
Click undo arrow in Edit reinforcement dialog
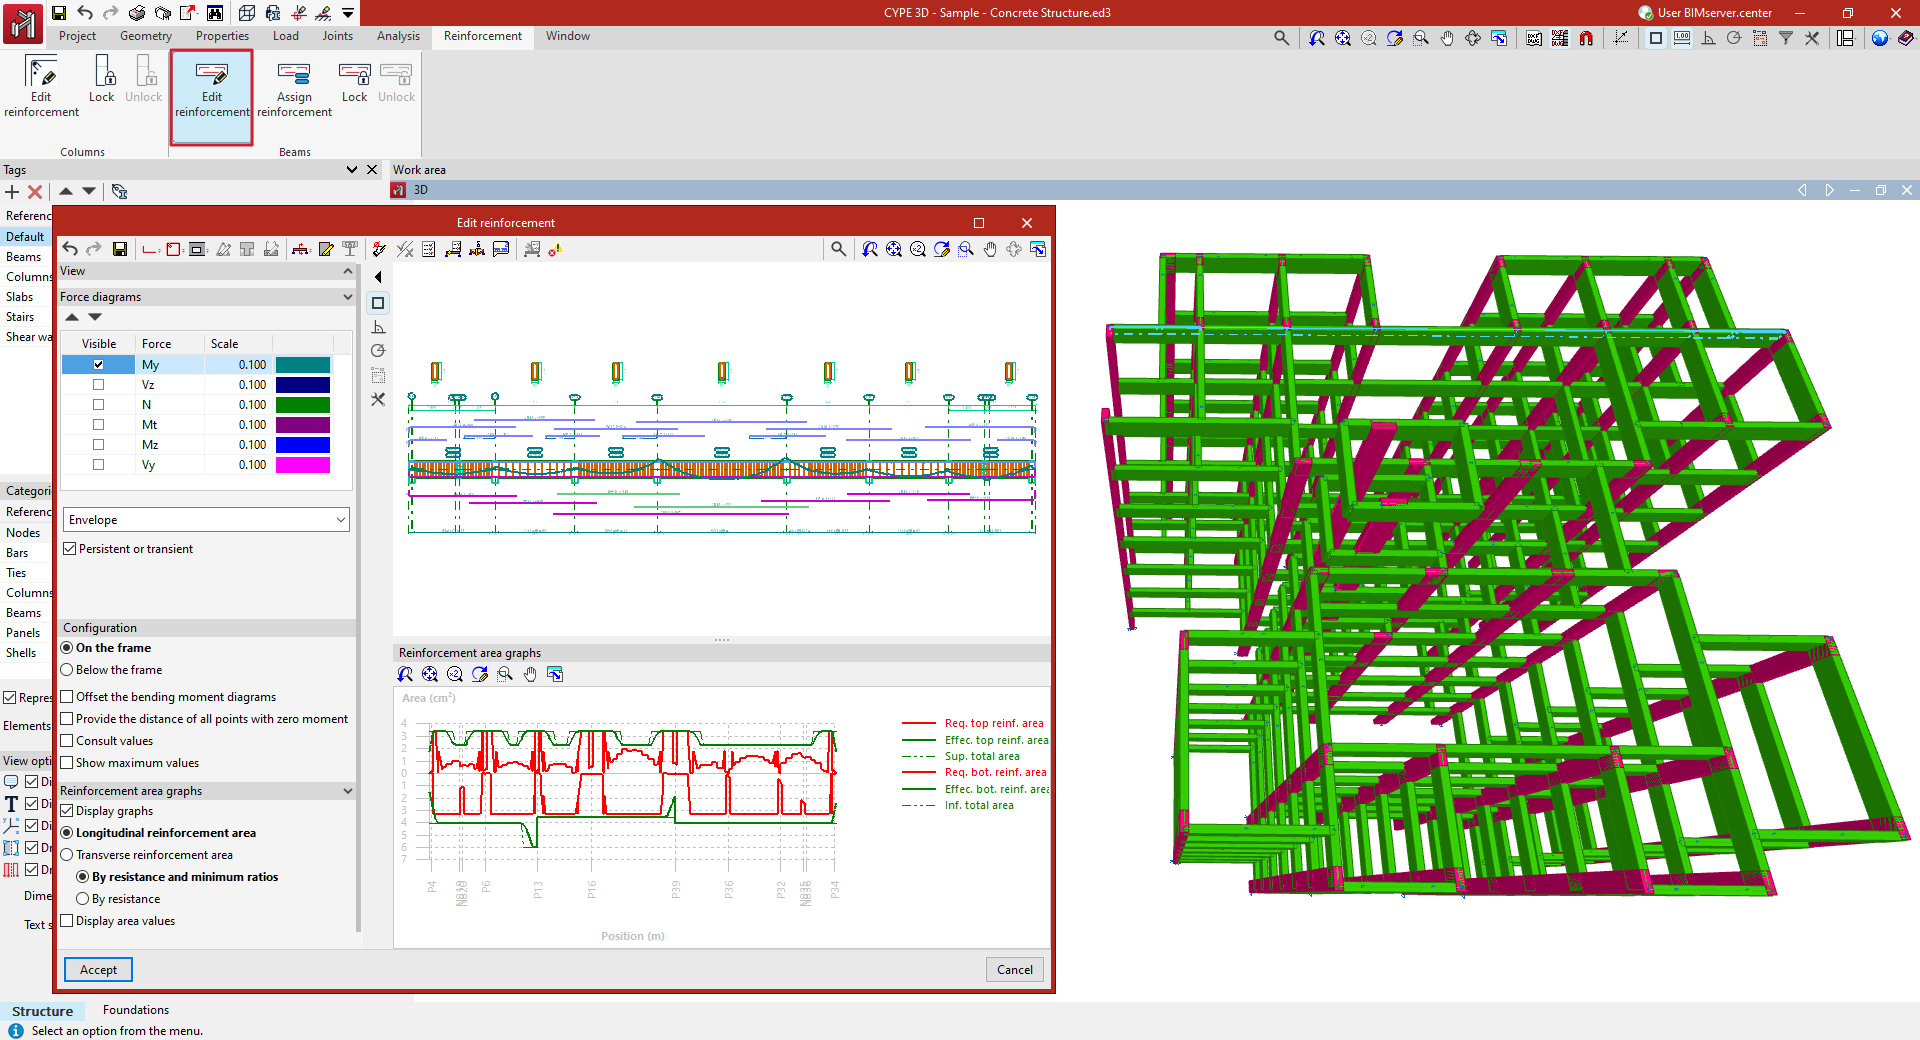70,249
